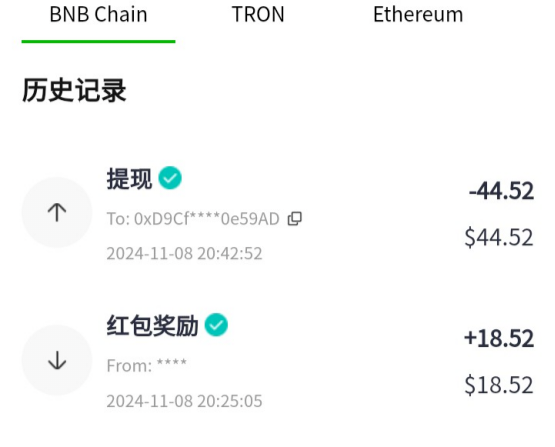The height and width of the screenshot is (447, 555).
Task: Click the From: **** sender text
Action: (x=147, y=366)
